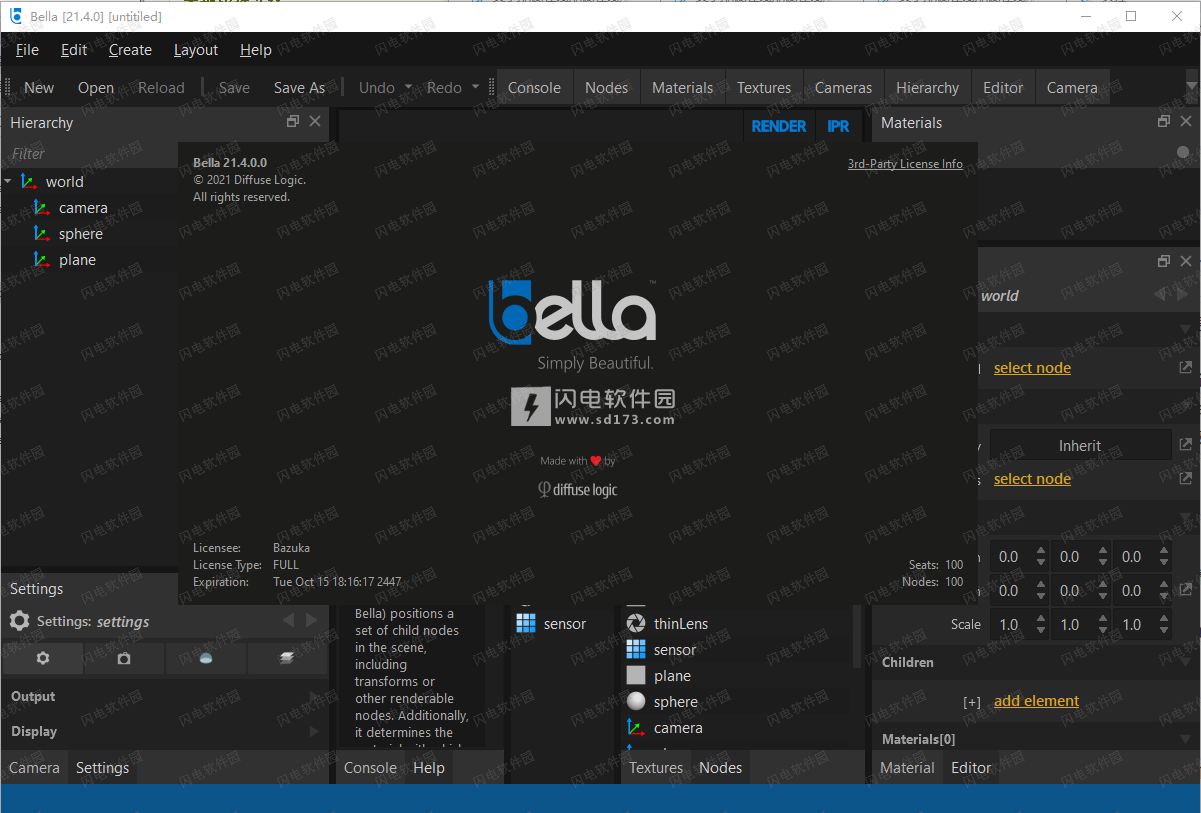
Task: Open the 3rd-Party License Info link
Action: (x=905, y=164)
